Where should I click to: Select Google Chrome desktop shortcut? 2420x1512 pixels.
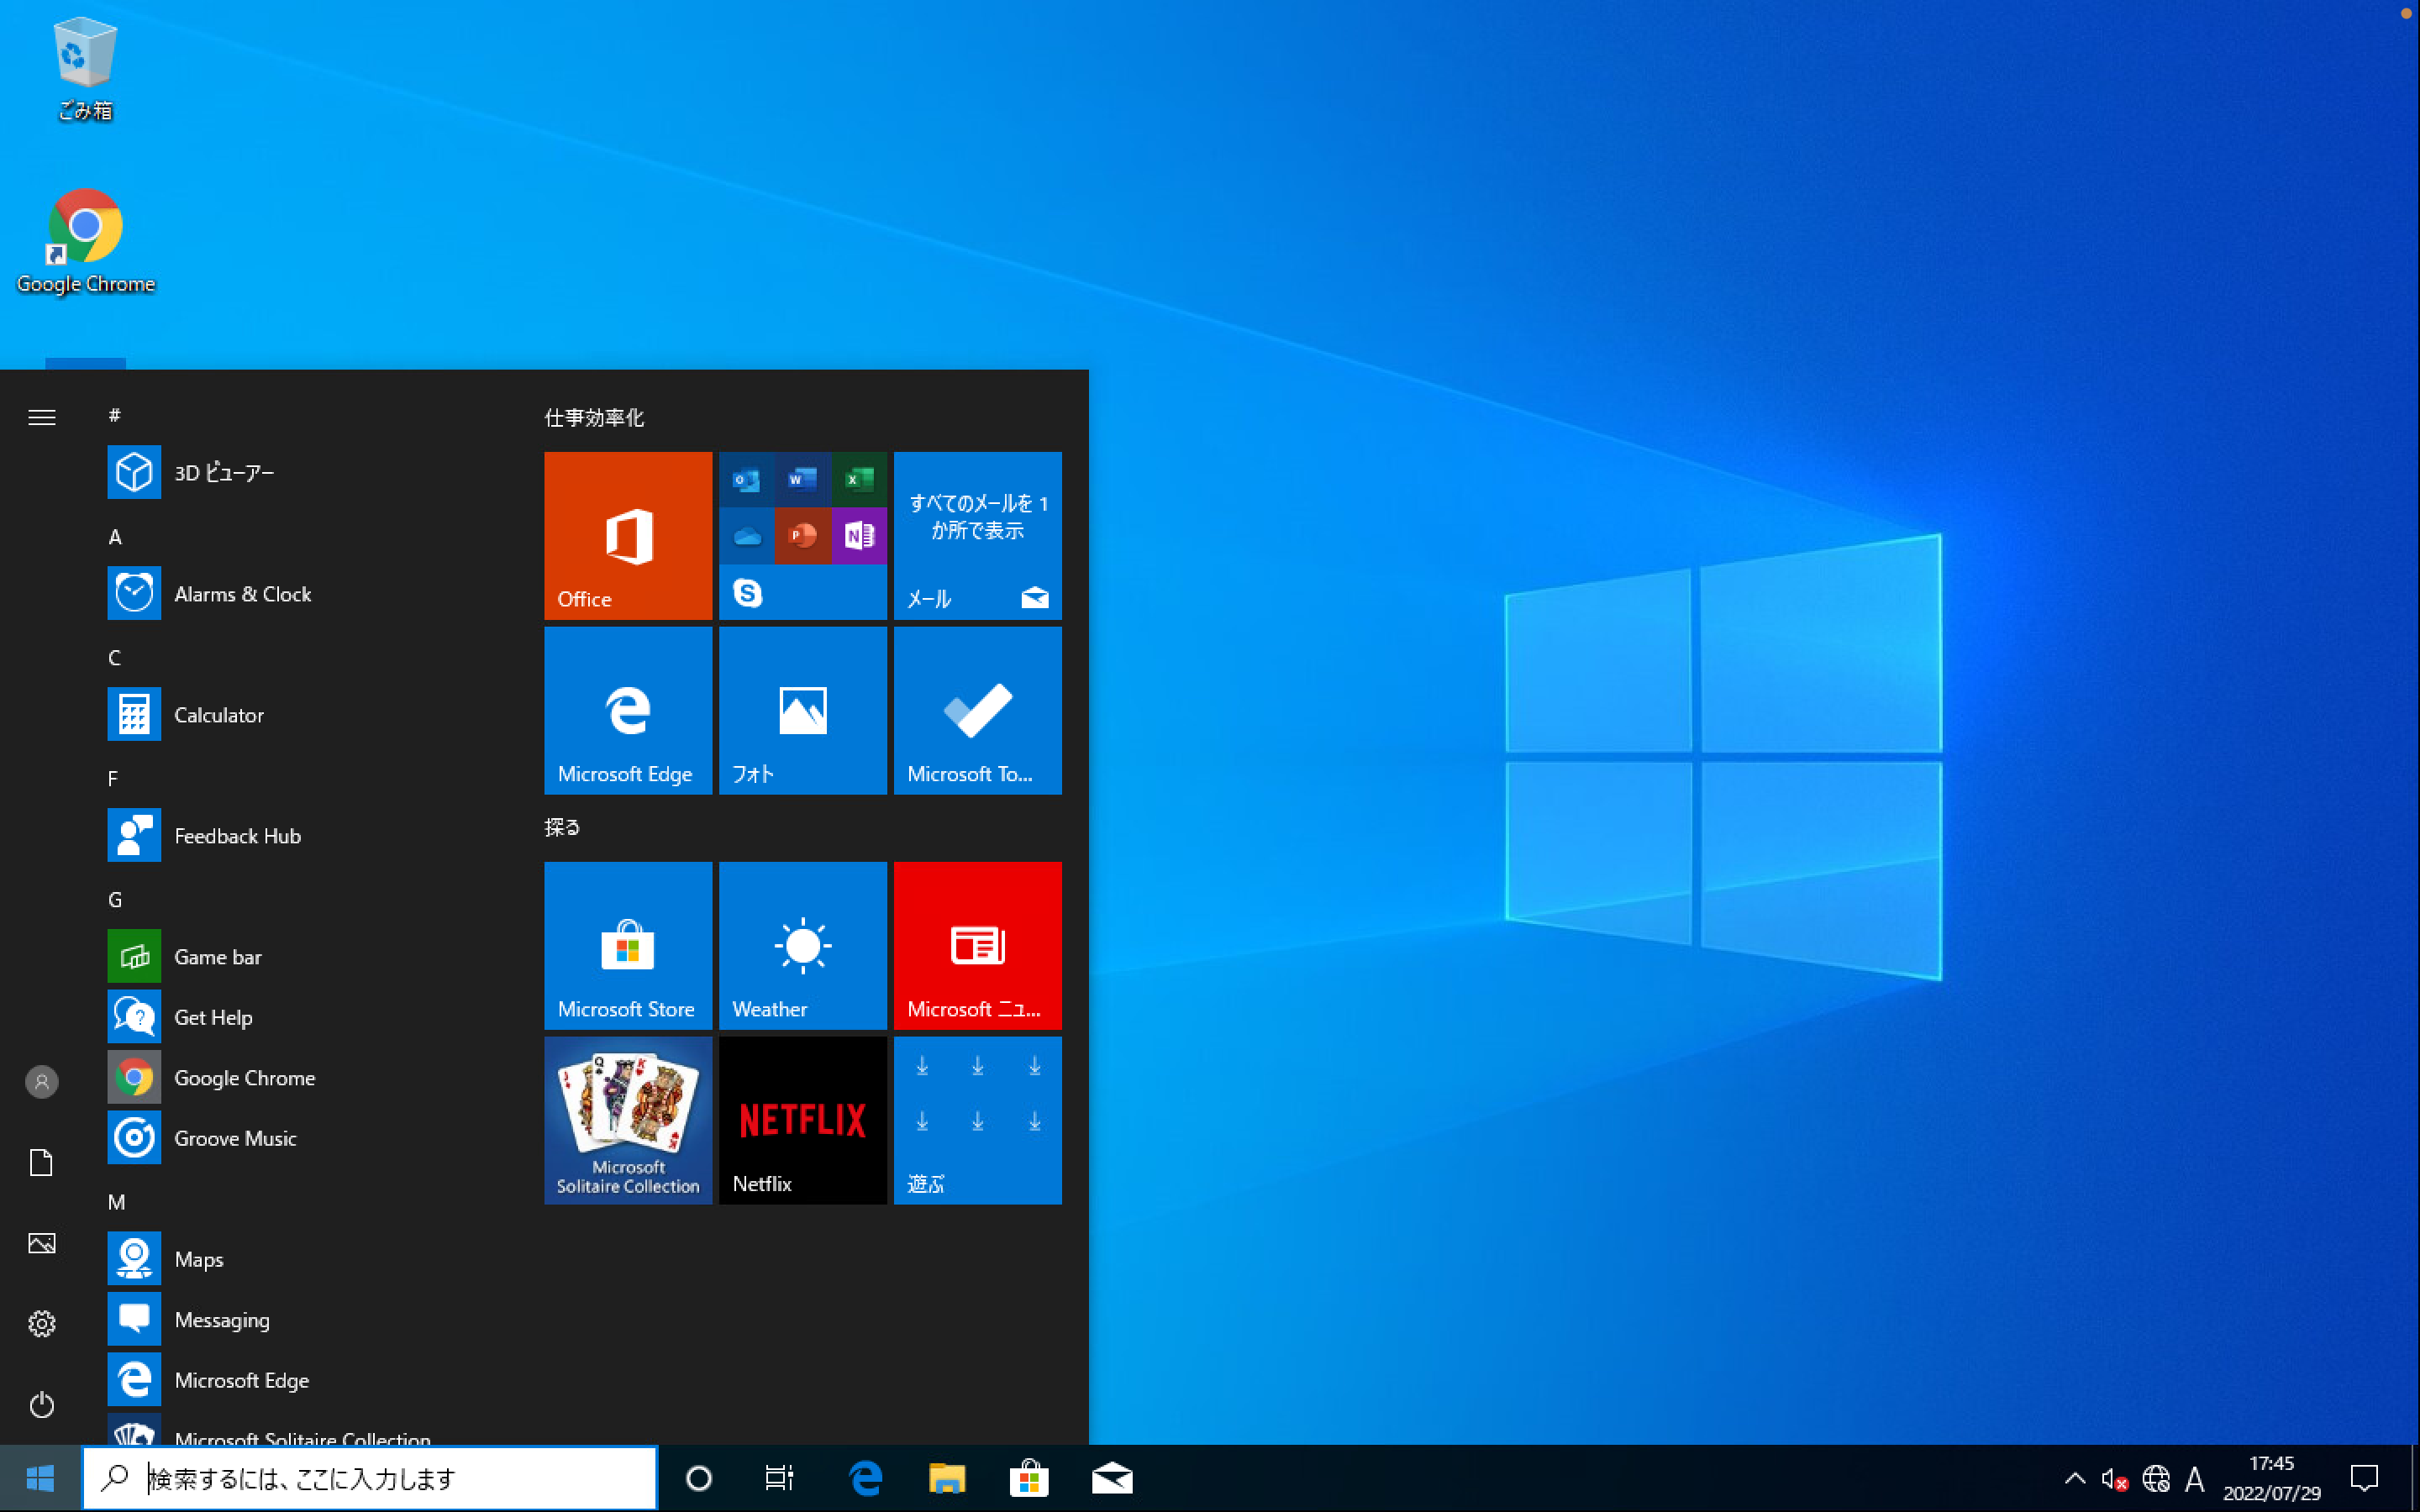click(x=86, y=241)
